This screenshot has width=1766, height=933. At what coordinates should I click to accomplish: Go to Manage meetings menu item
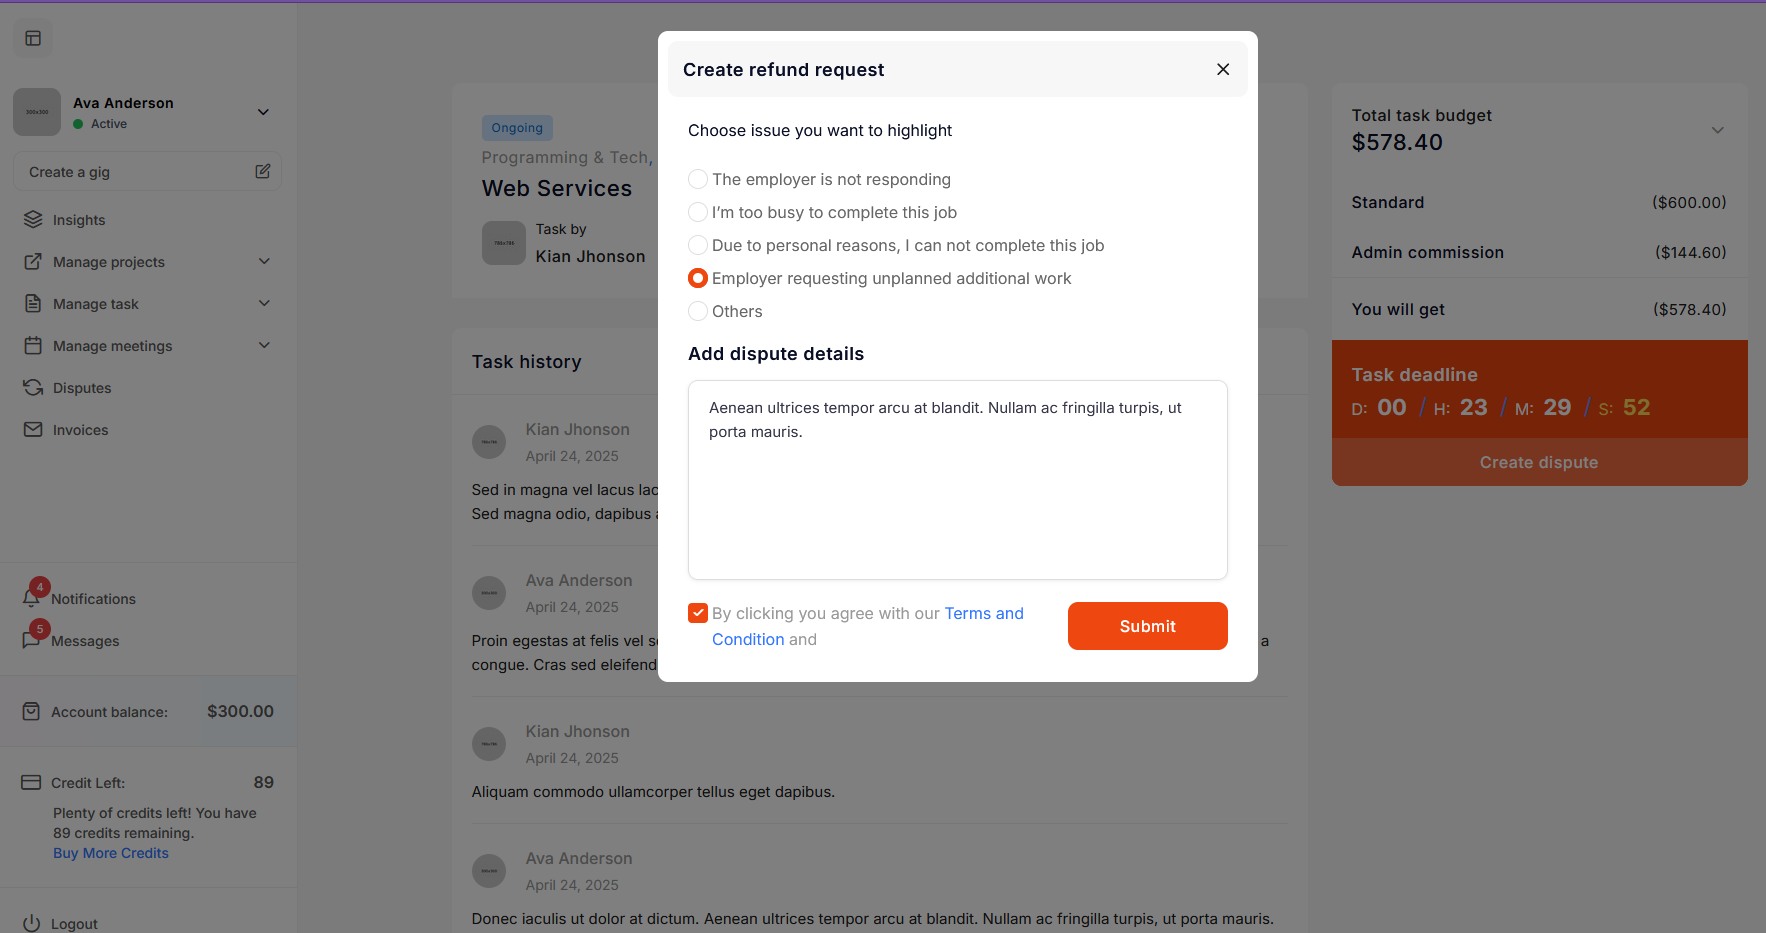click(x=112, y=346)
